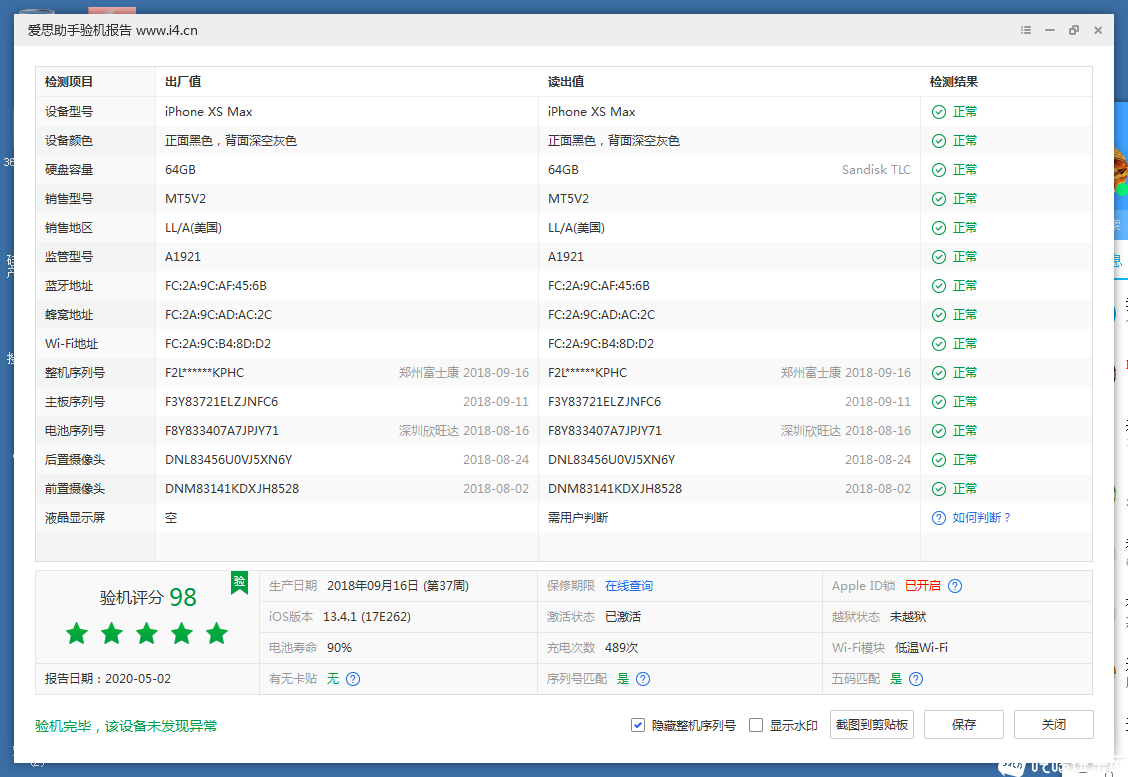Viewport: 1128px width, 777px height.
Task: Select the factory value MT5V2 cell
Action: coord(186,199)
